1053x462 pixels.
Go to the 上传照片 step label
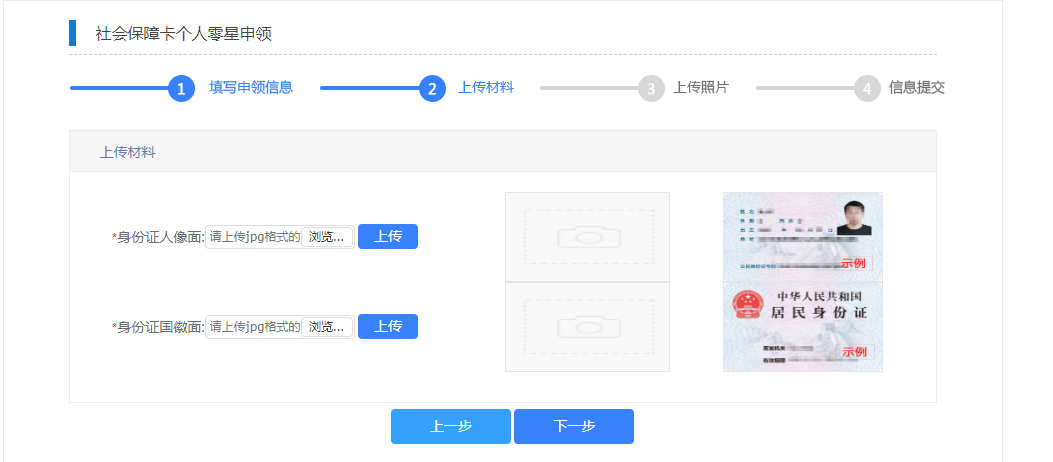tap(701, 87)
